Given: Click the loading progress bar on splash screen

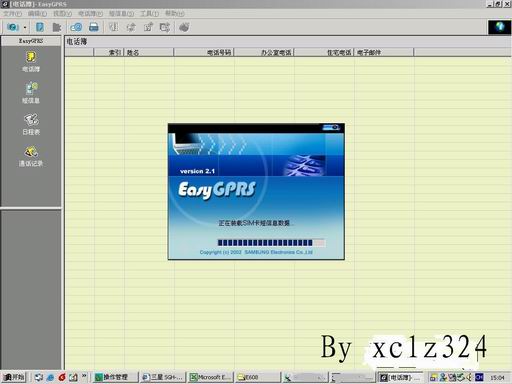Looking at the screenshot, I should (x=271, y=243).
